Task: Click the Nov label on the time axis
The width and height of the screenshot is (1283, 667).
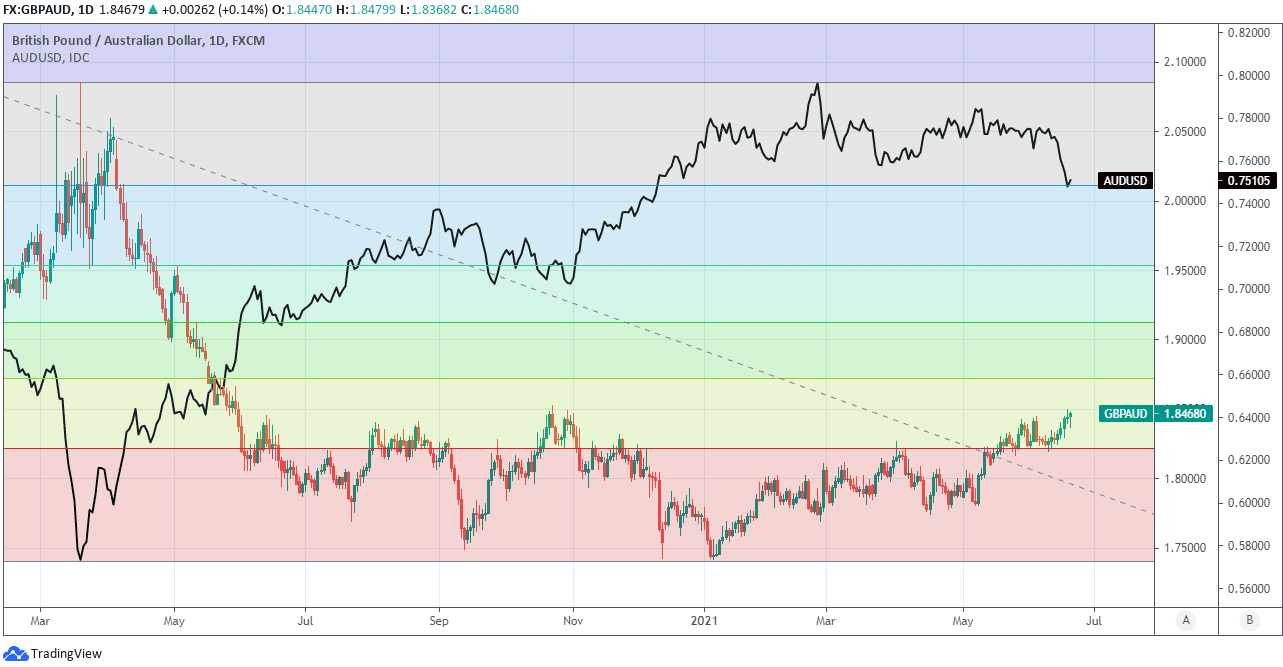Action: coord(573,620)
